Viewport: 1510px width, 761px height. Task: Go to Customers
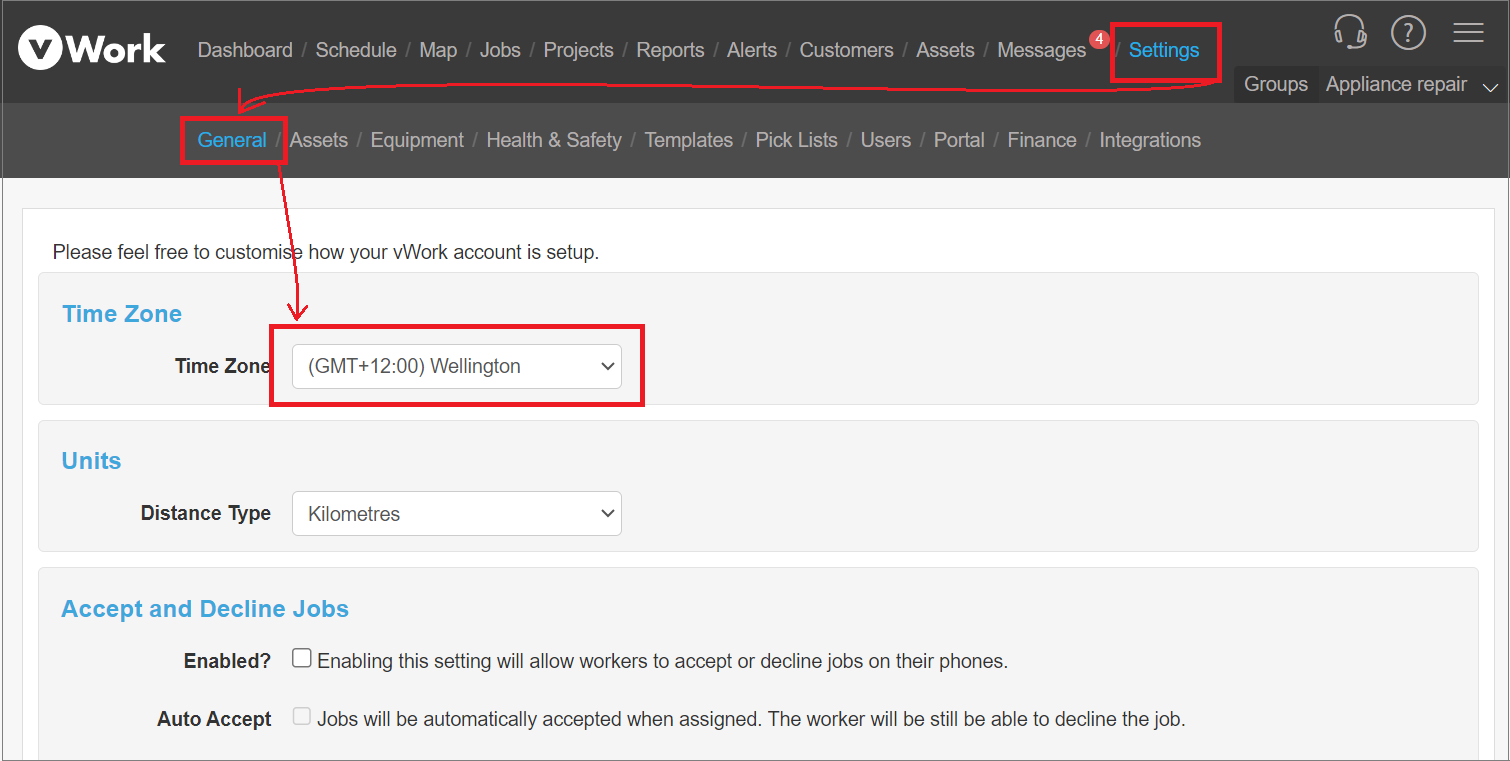(x=846, y=50)
